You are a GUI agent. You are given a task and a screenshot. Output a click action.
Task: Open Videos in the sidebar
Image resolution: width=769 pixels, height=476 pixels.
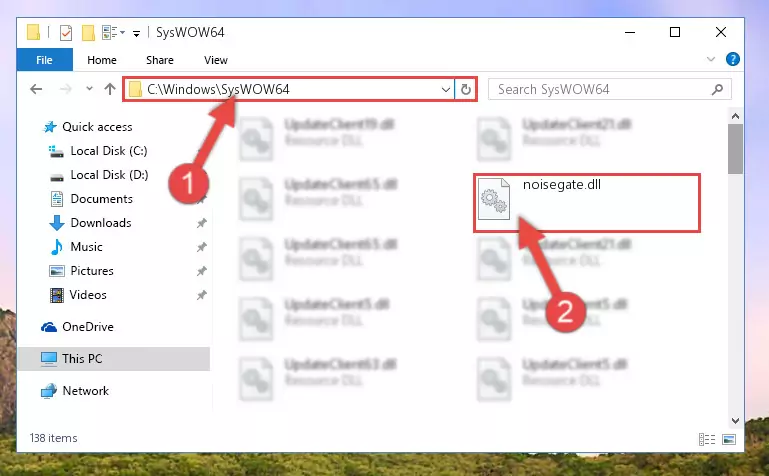[x=88, y=295]
